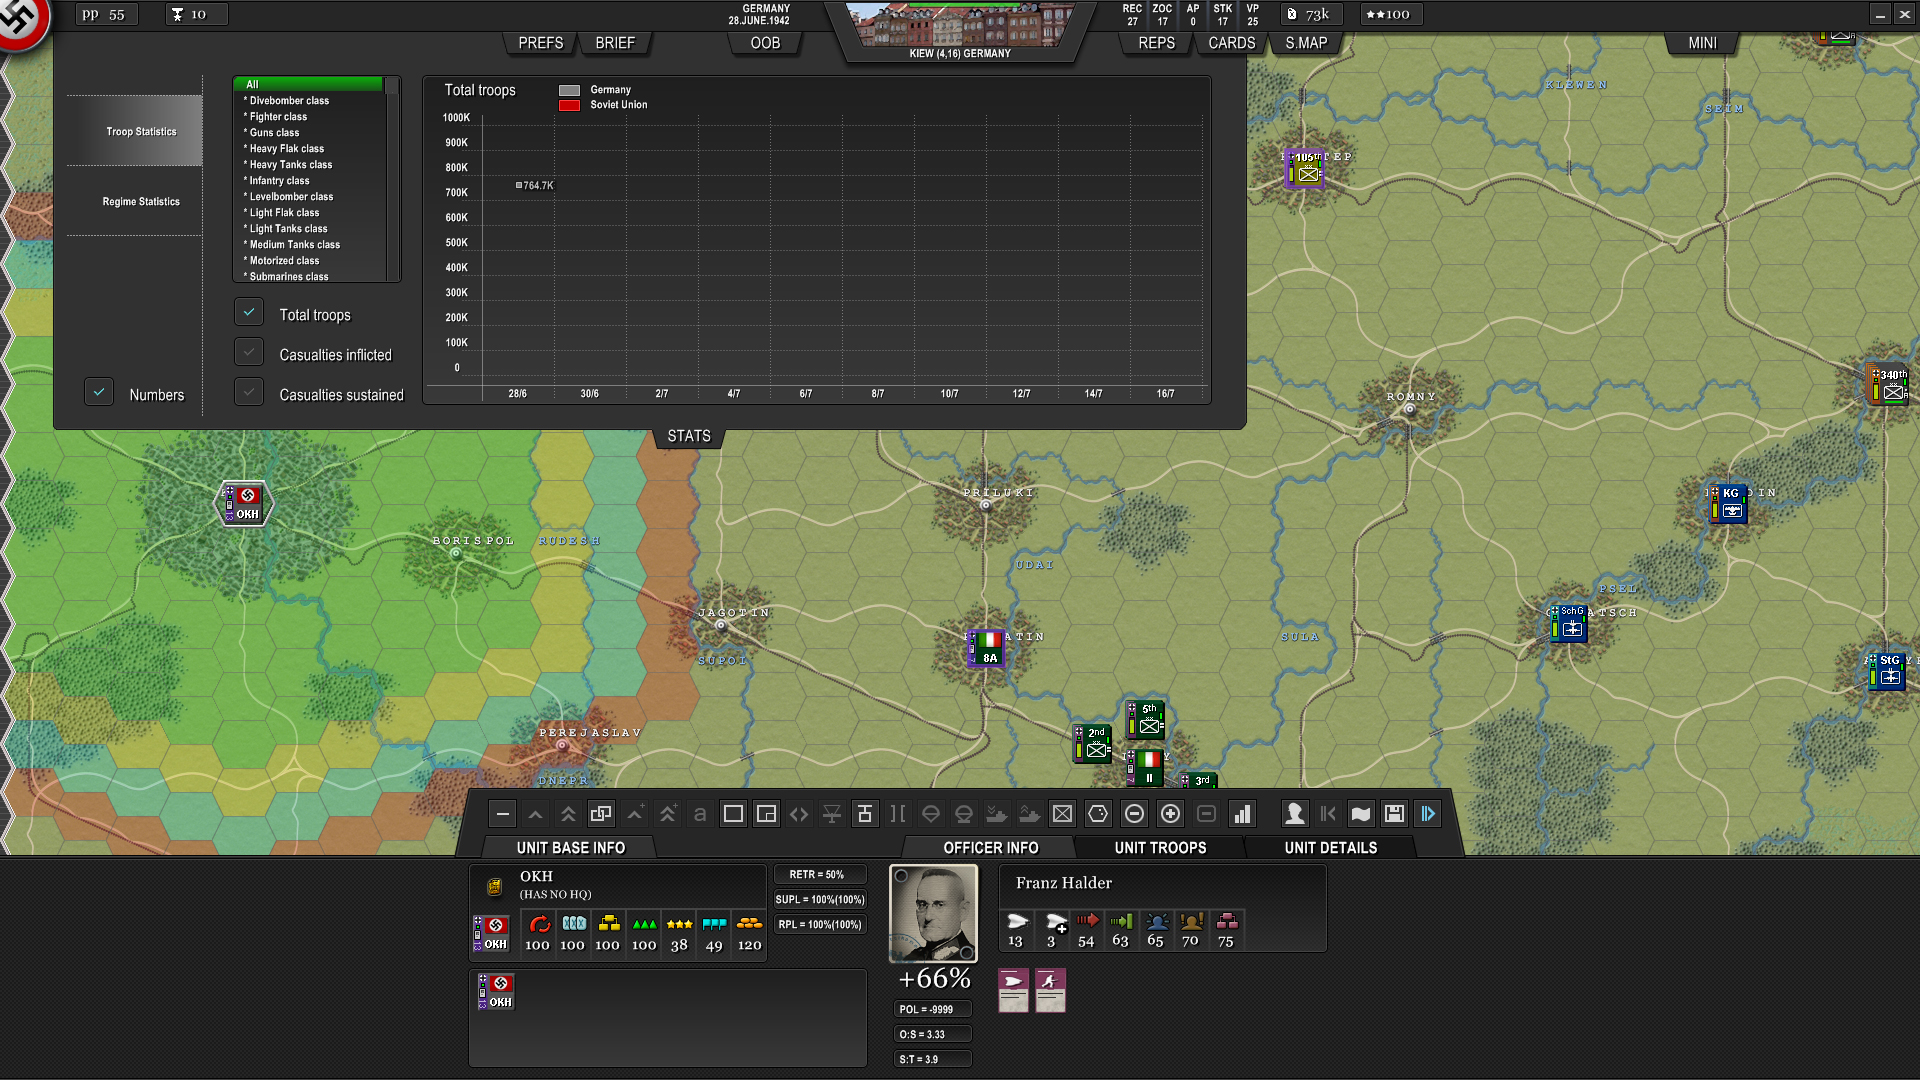This screenshot has height=1080, width=1920.
Task: Switch to UNIT BASE INFO tab
Action: (x=570, y=848)
